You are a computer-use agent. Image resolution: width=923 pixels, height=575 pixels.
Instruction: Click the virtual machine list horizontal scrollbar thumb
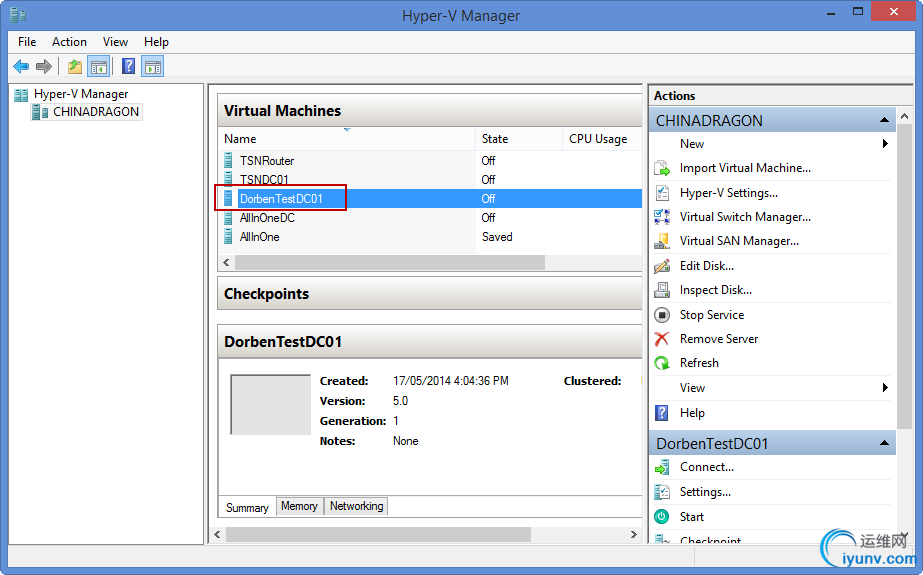click(x=390, y=262)
